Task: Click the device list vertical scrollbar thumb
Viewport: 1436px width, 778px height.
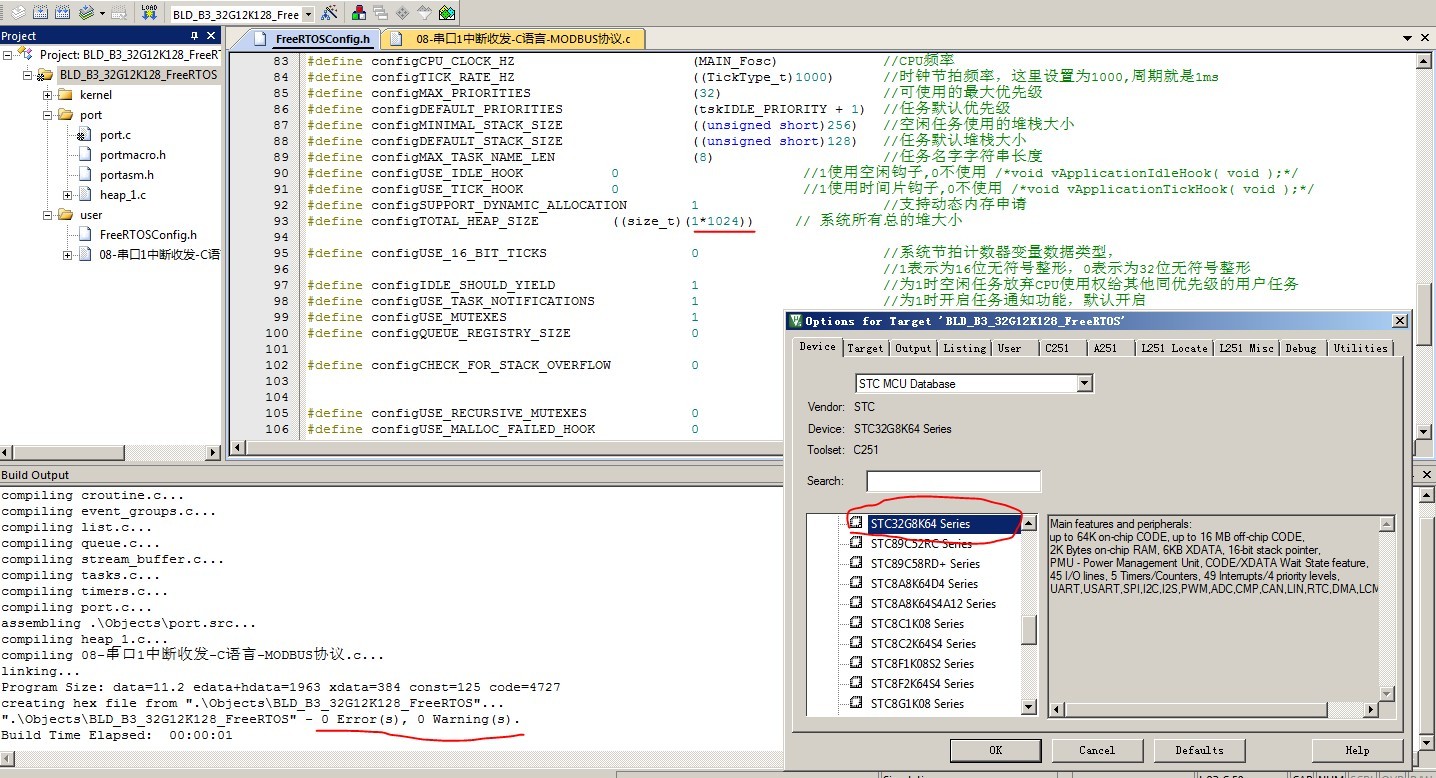Action: (1029, 630)
